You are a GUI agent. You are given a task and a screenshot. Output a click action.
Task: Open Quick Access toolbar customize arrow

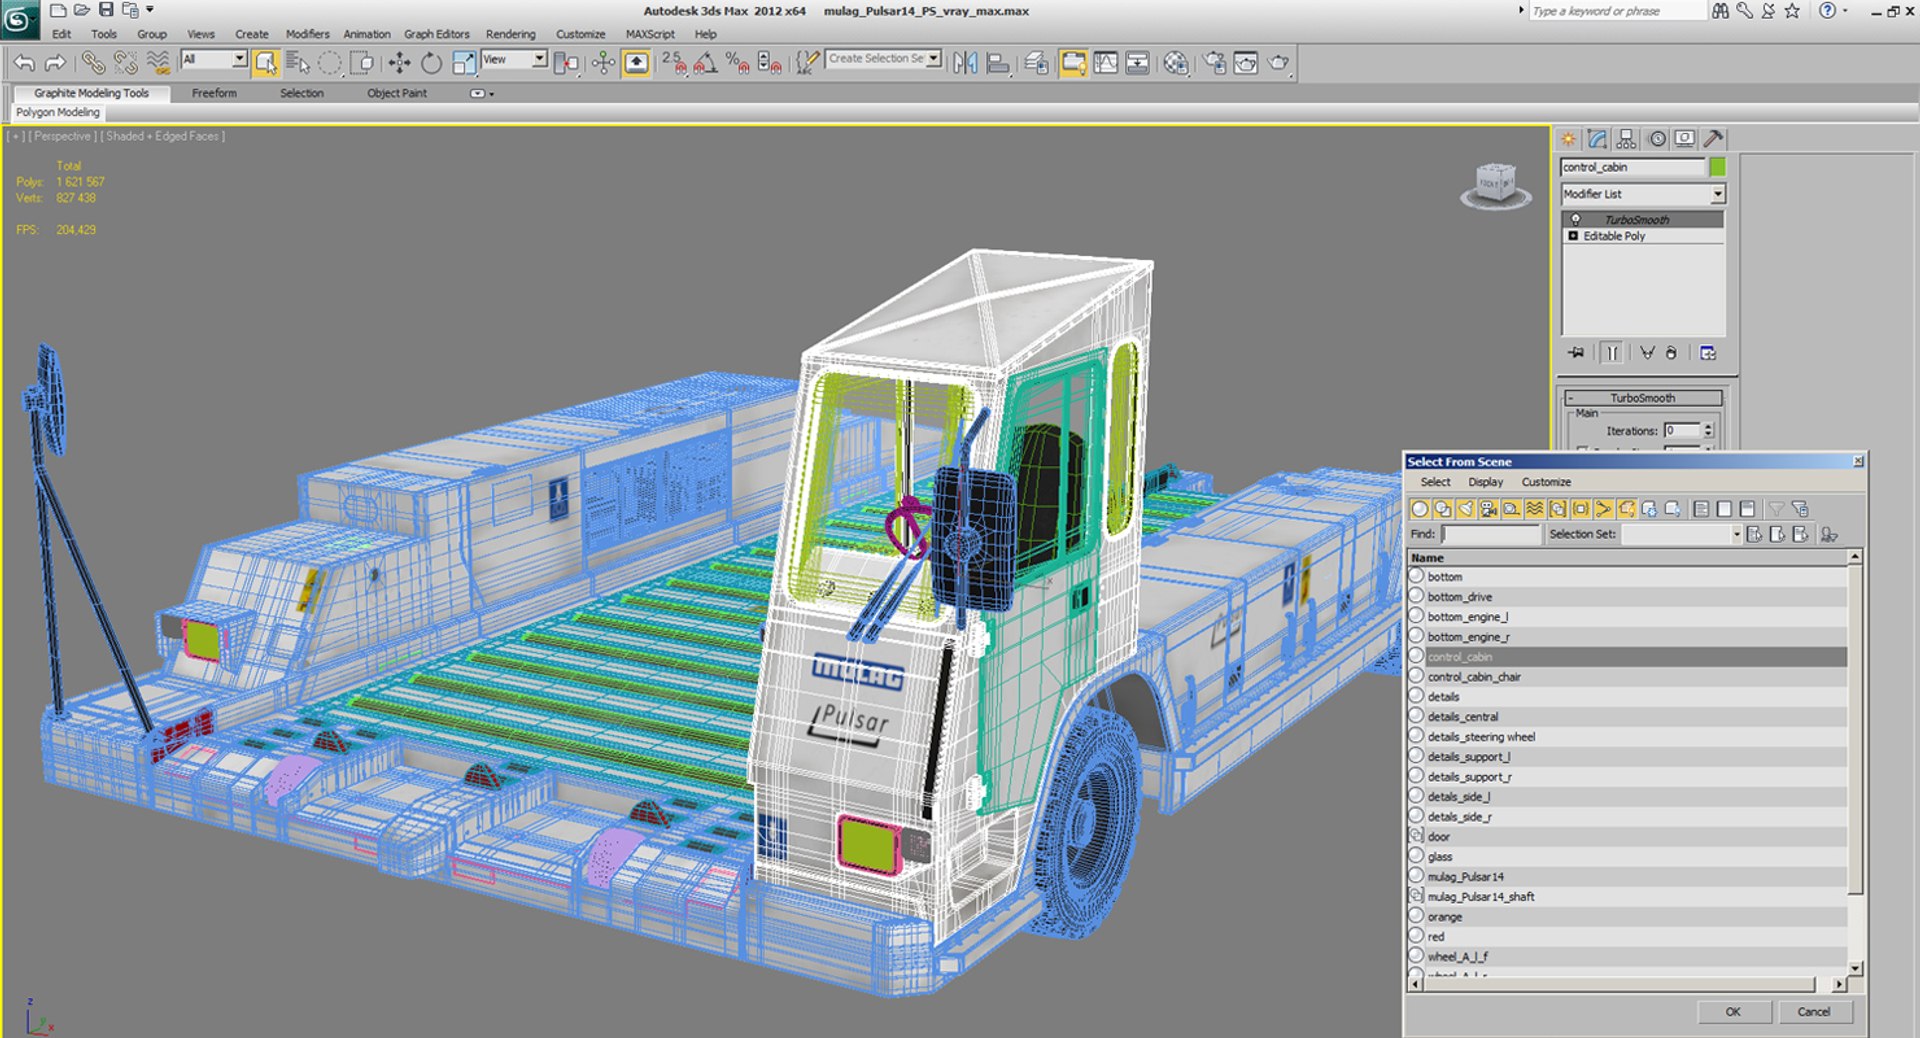click(150, 10)
